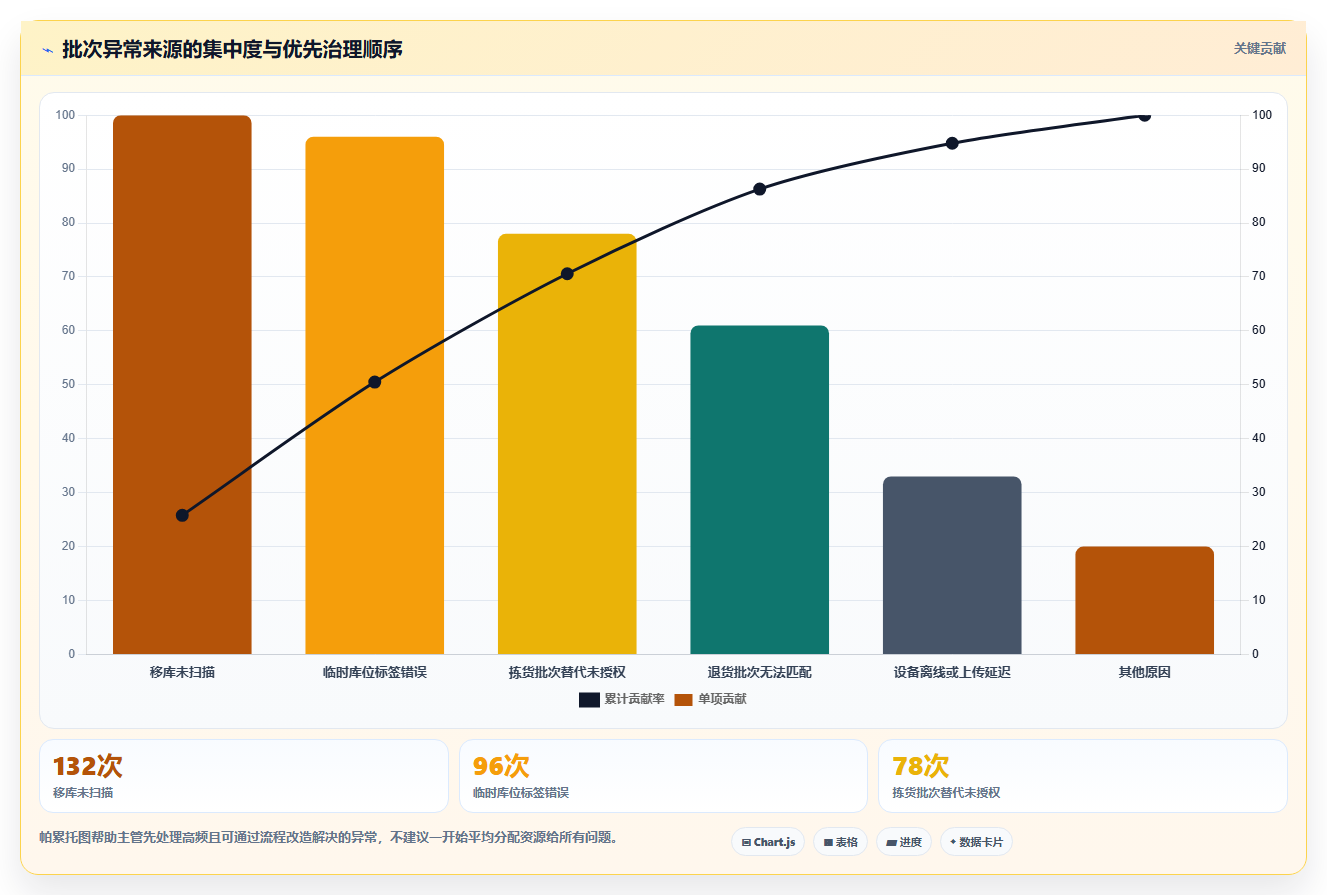The image size is (1327, 895).
Task: Click the chart title 批次异常来源的集中度与优先治理顺序
Action: point(232,49)
